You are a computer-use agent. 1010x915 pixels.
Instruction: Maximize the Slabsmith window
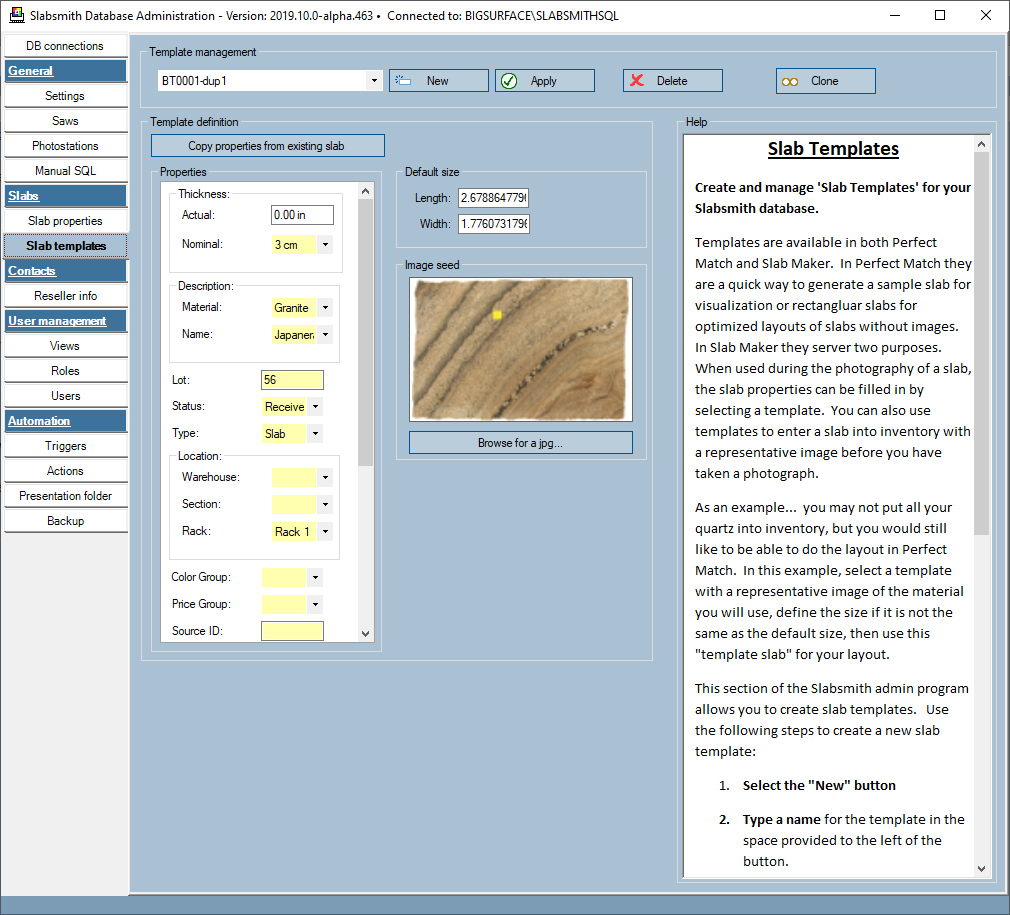click(x=940, y=15)
